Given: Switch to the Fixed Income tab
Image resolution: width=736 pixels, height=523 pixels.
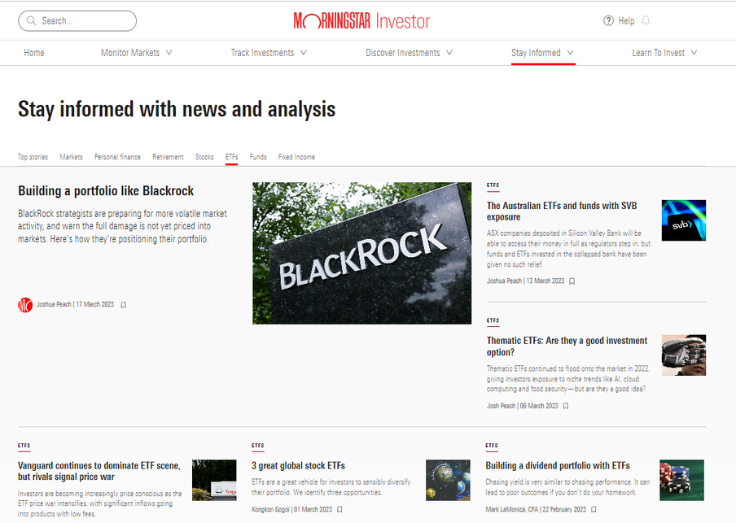Looking at the screenshot, I should [x=296, y=157].
